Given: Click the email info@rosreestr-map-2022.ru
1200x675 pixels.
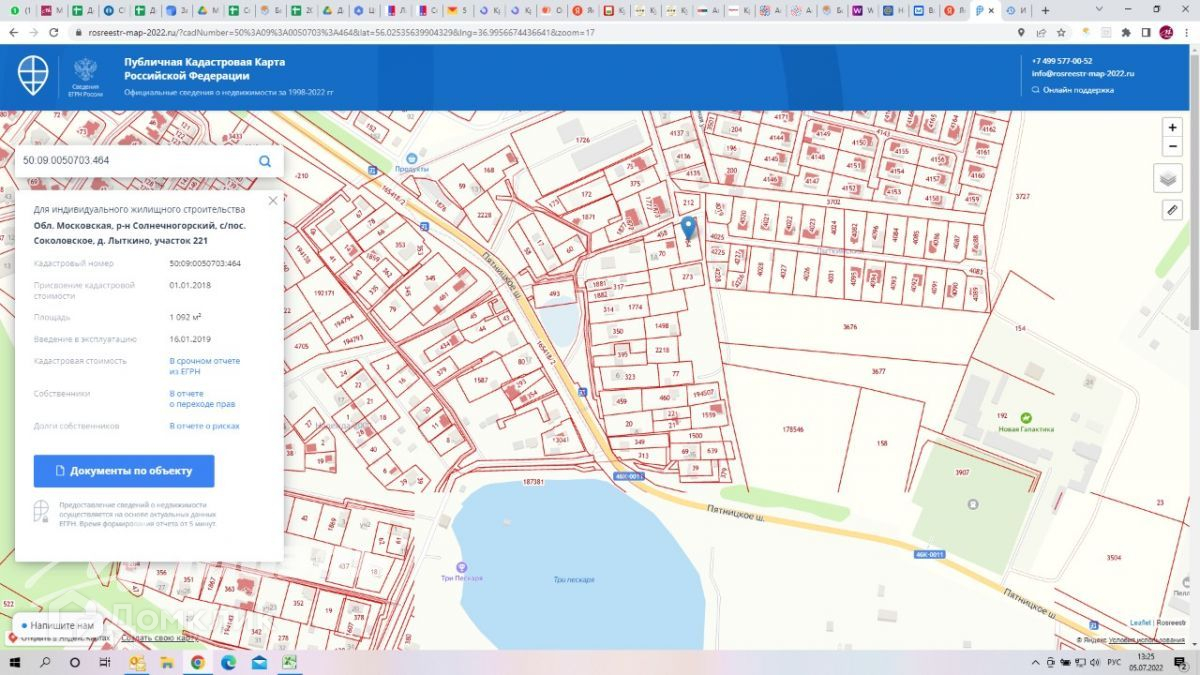Looking at the screenshot, I should click(x=1083, y=73).
